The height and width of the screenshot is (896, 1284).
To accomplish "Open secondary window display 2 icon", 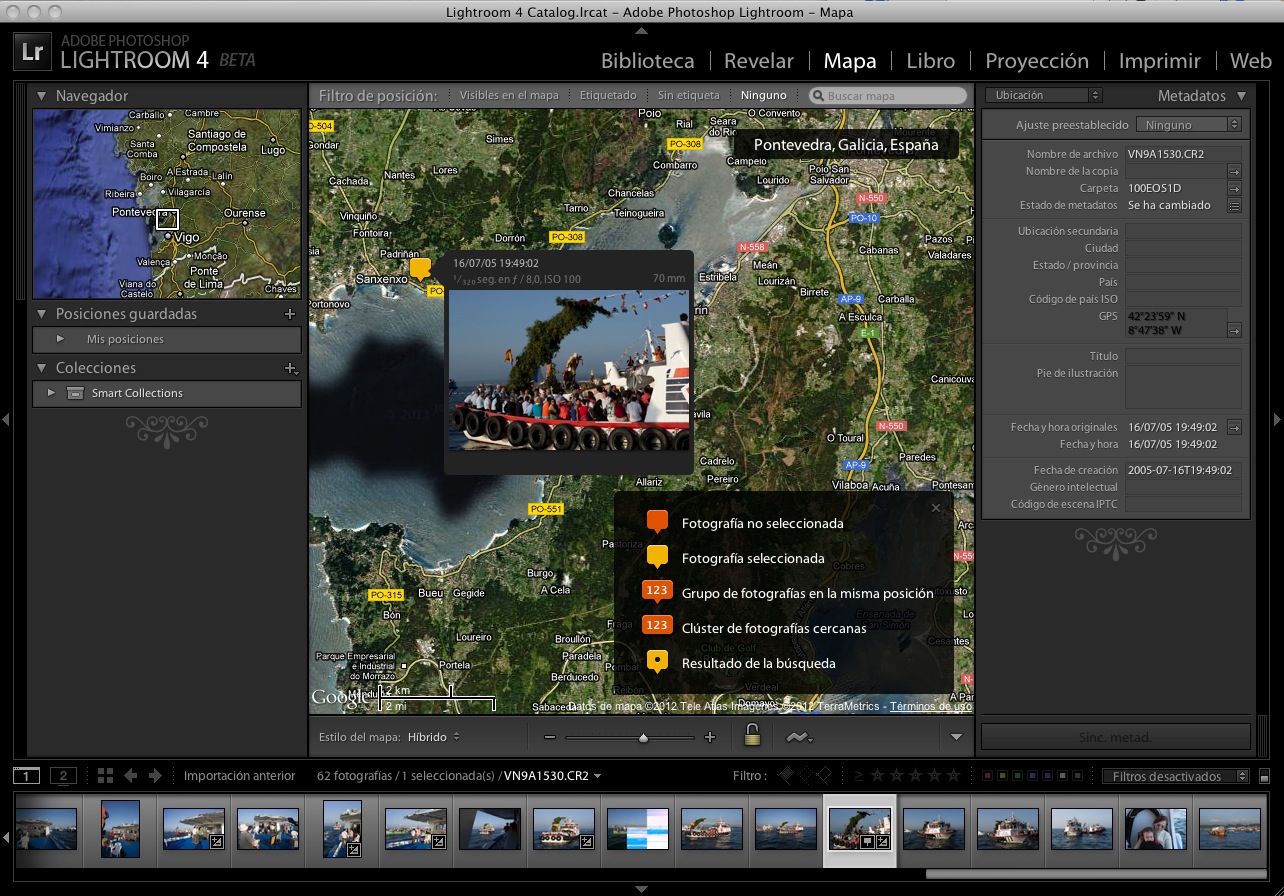I will click(x=63, y=776).
